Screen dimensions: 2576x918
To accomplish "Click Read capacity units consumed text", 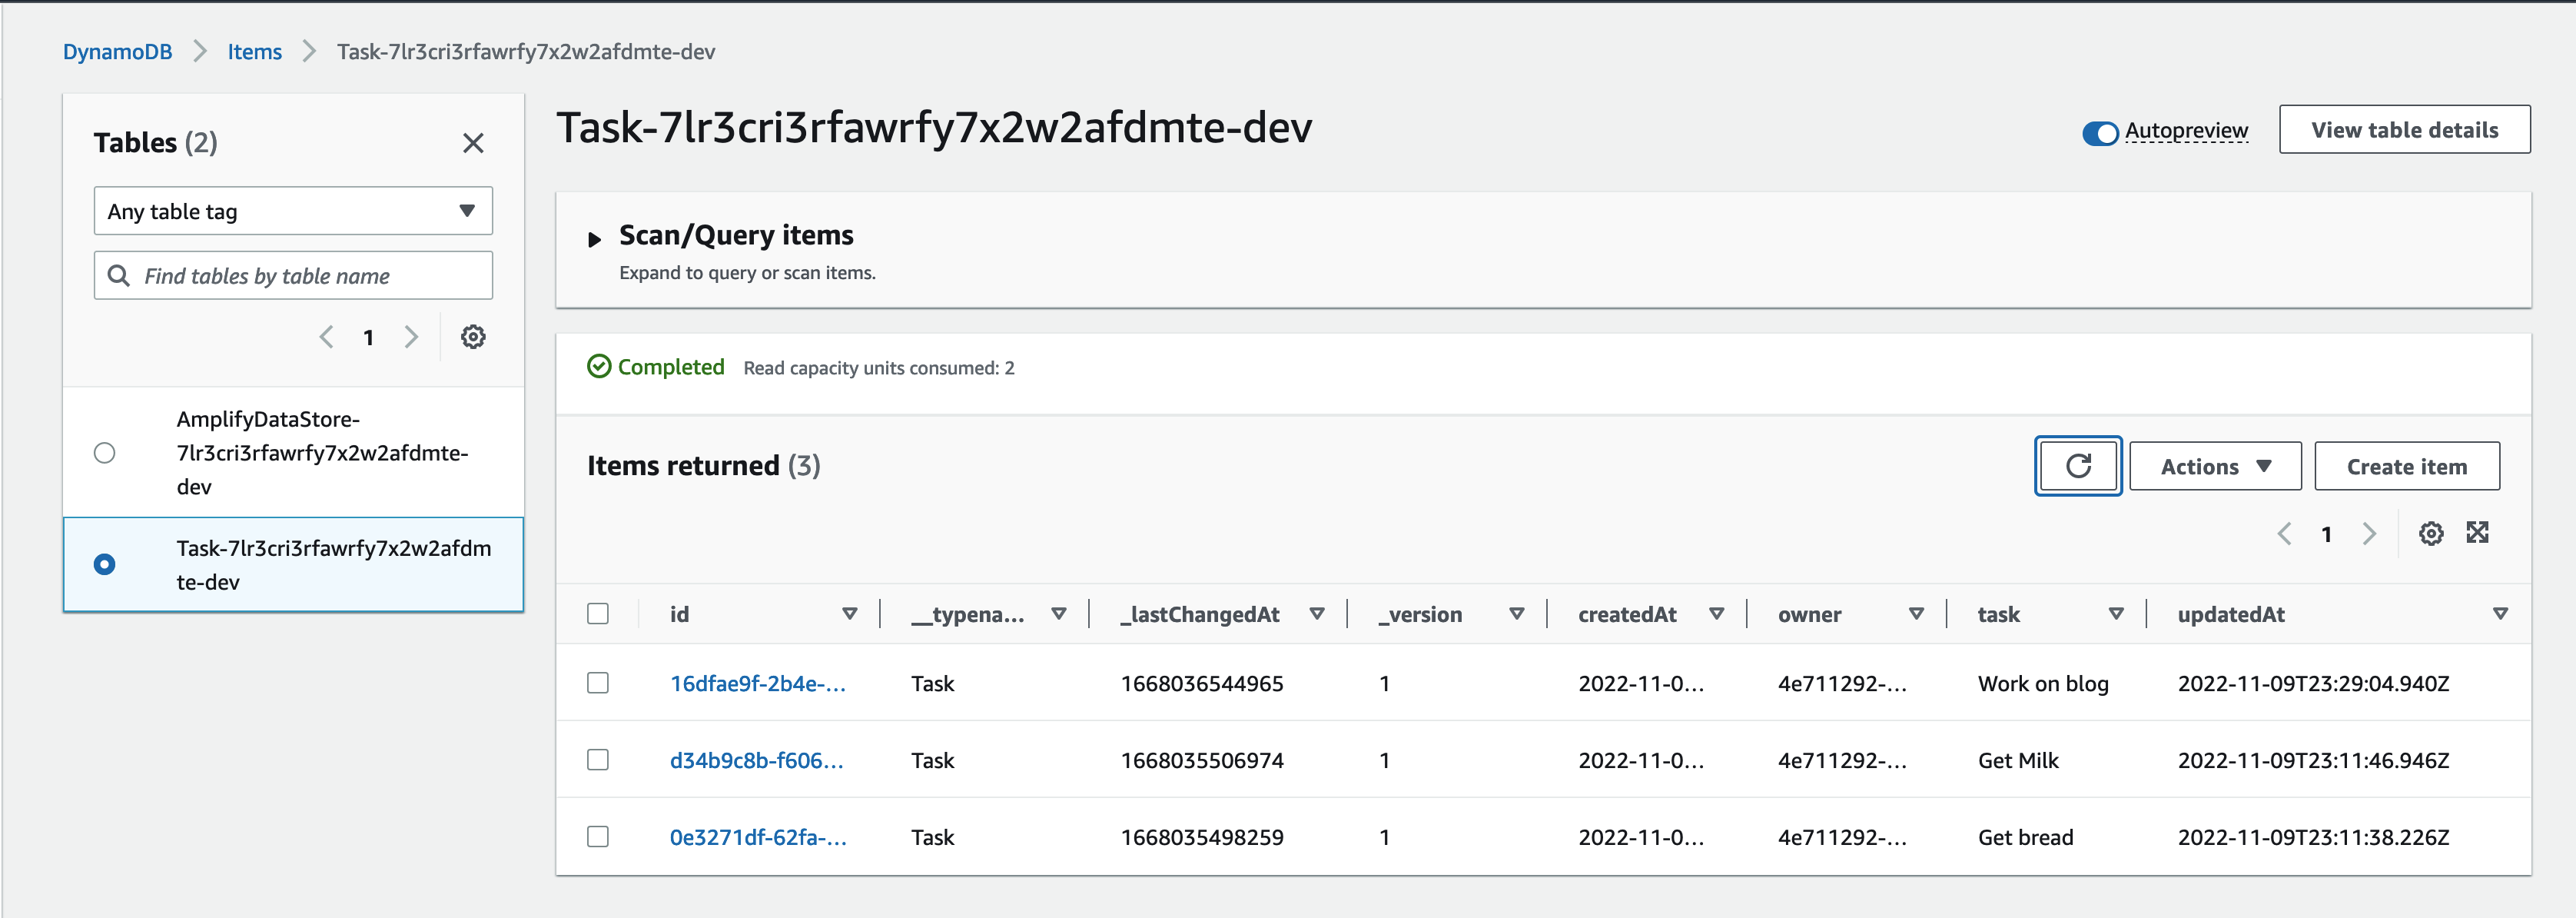I will pos(878,368).
